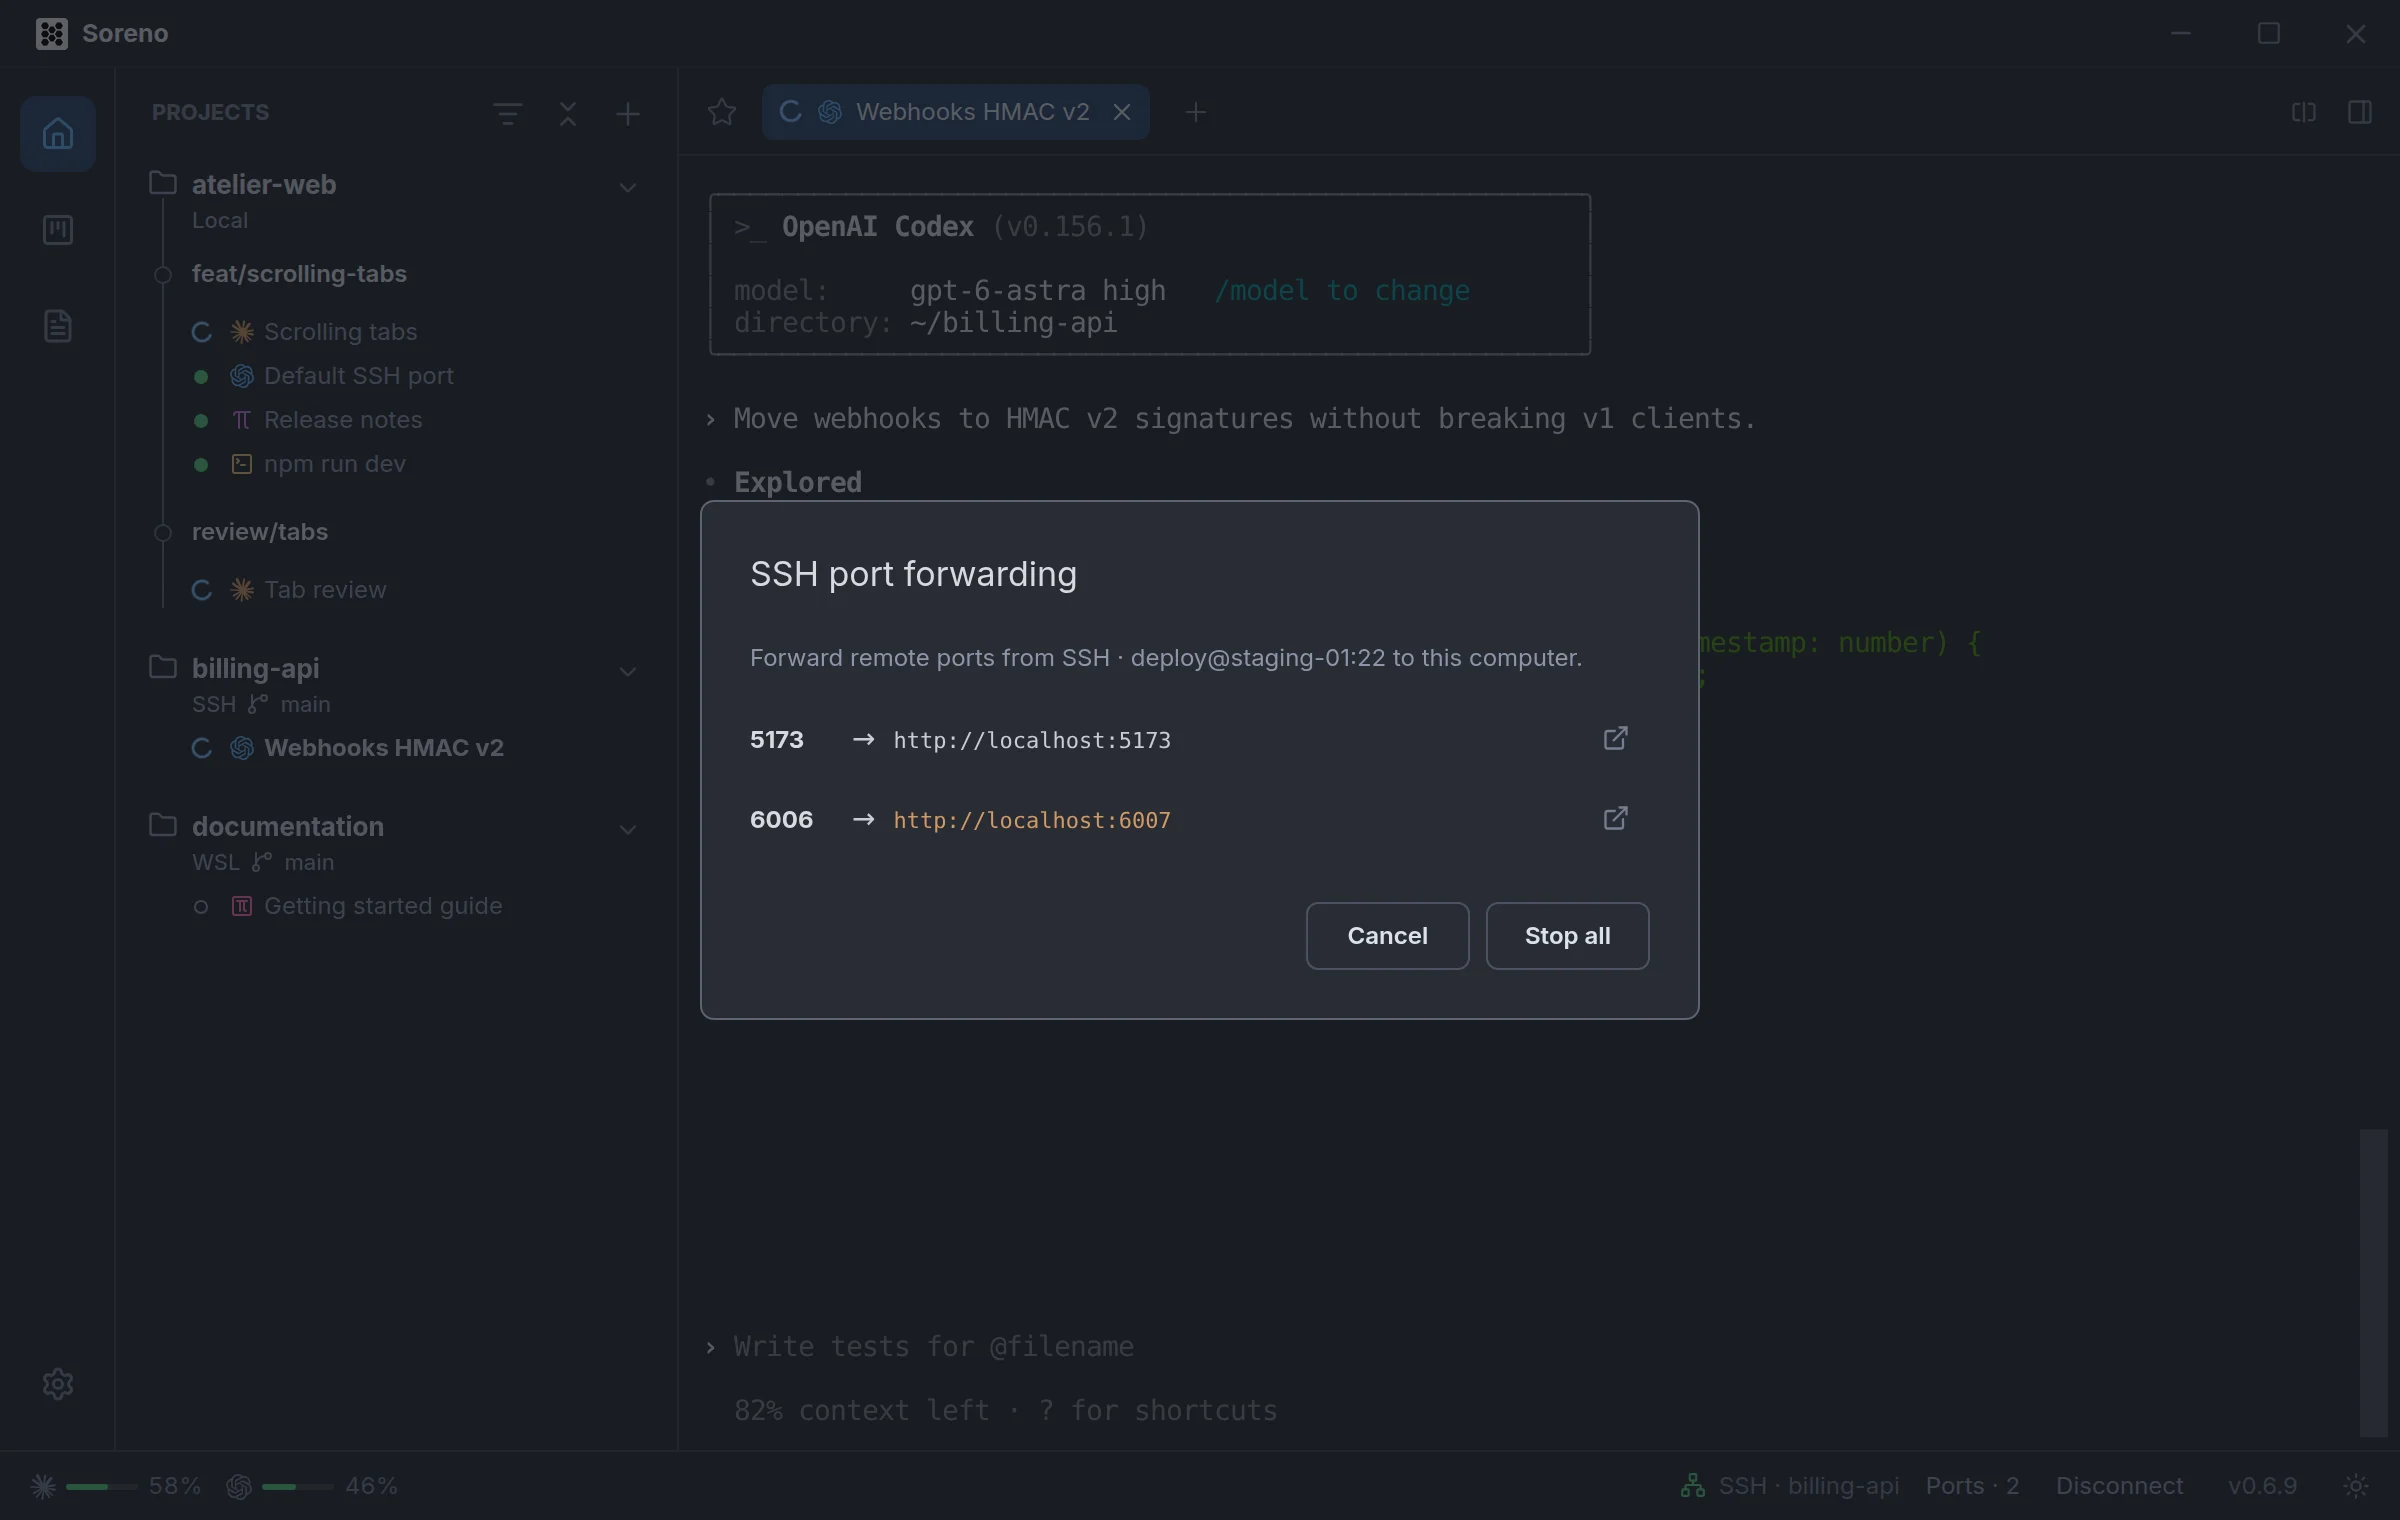
Task: Click the documentation folder icon
Action: coord(163,825)
